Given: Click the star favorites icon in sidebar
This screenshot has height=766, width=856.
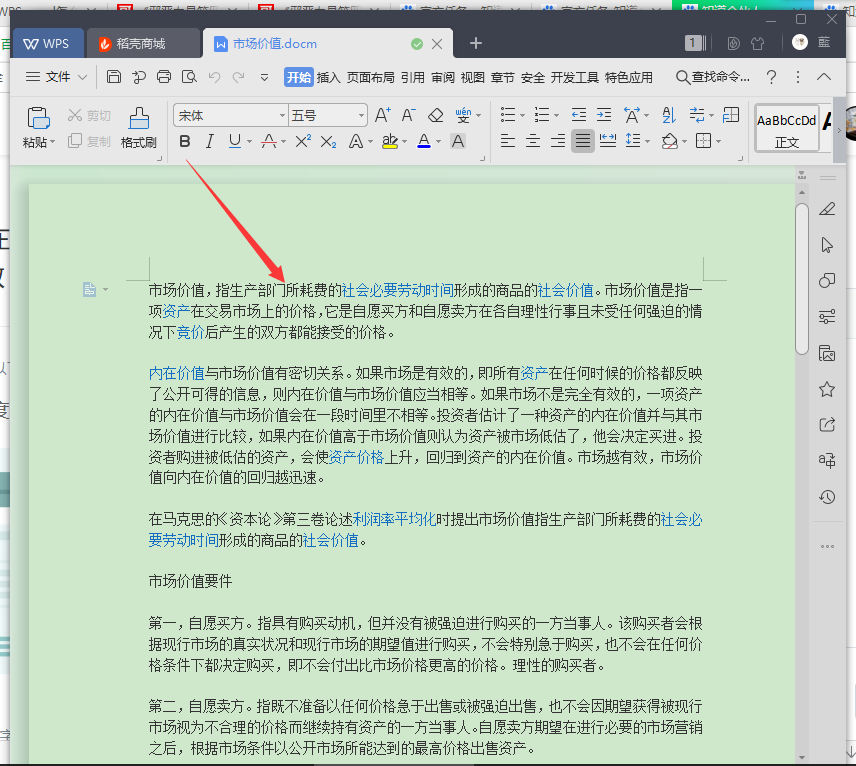Looking at the screenshot, I should 827,389.
